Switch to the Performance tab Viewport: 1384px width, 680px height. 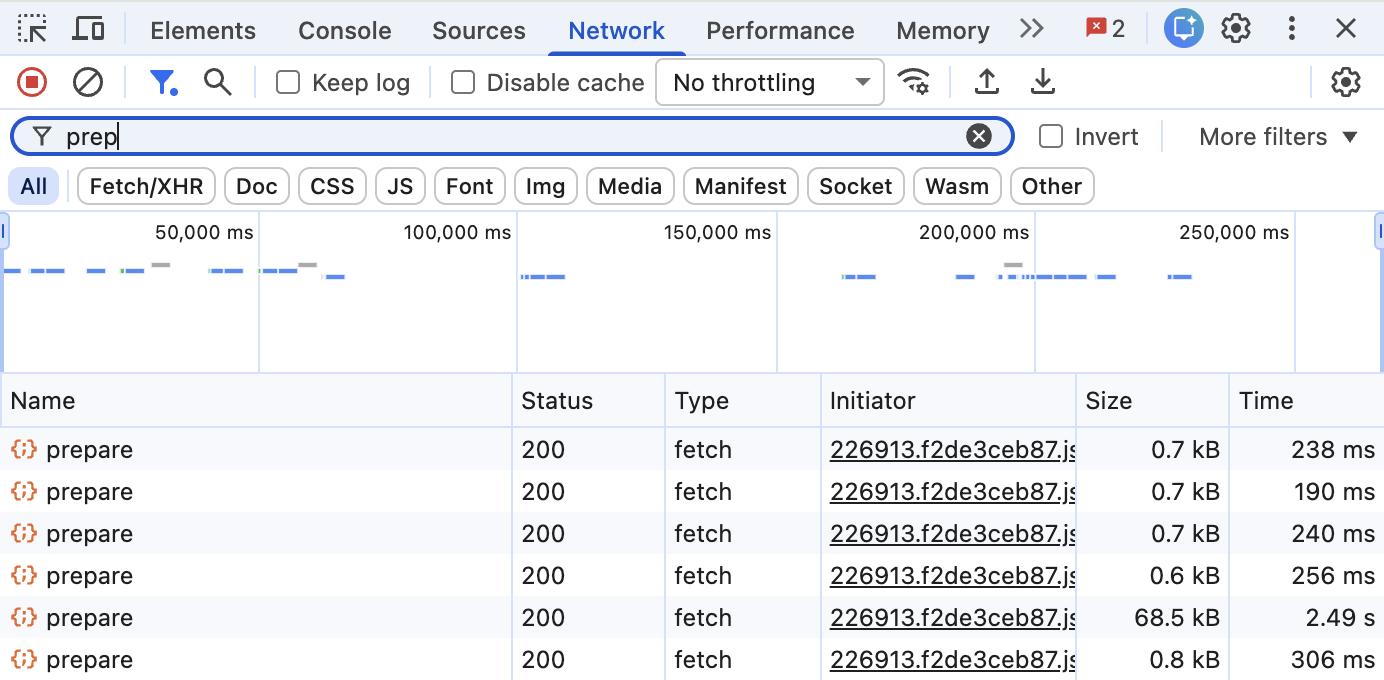click(x=780, y=31)
